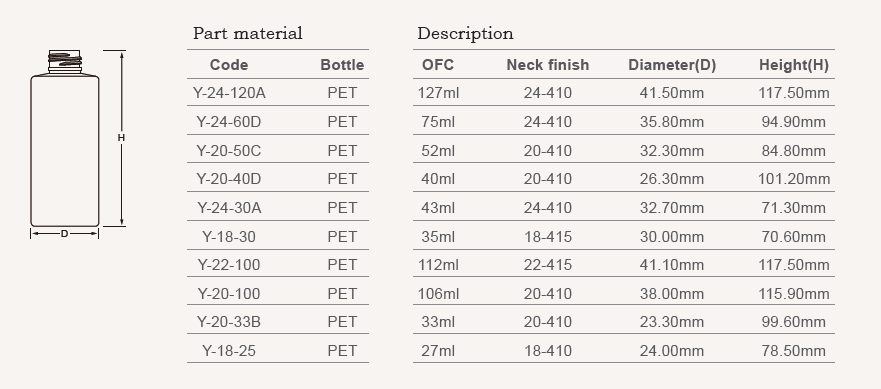
Task: Select the OFC column header
Action: coord(438,65)
